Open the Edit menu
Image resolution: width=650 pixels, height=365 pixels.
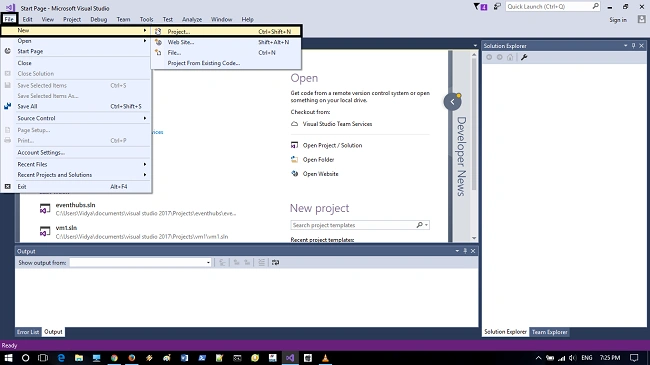pyautogui.click(x=27, y=19)
